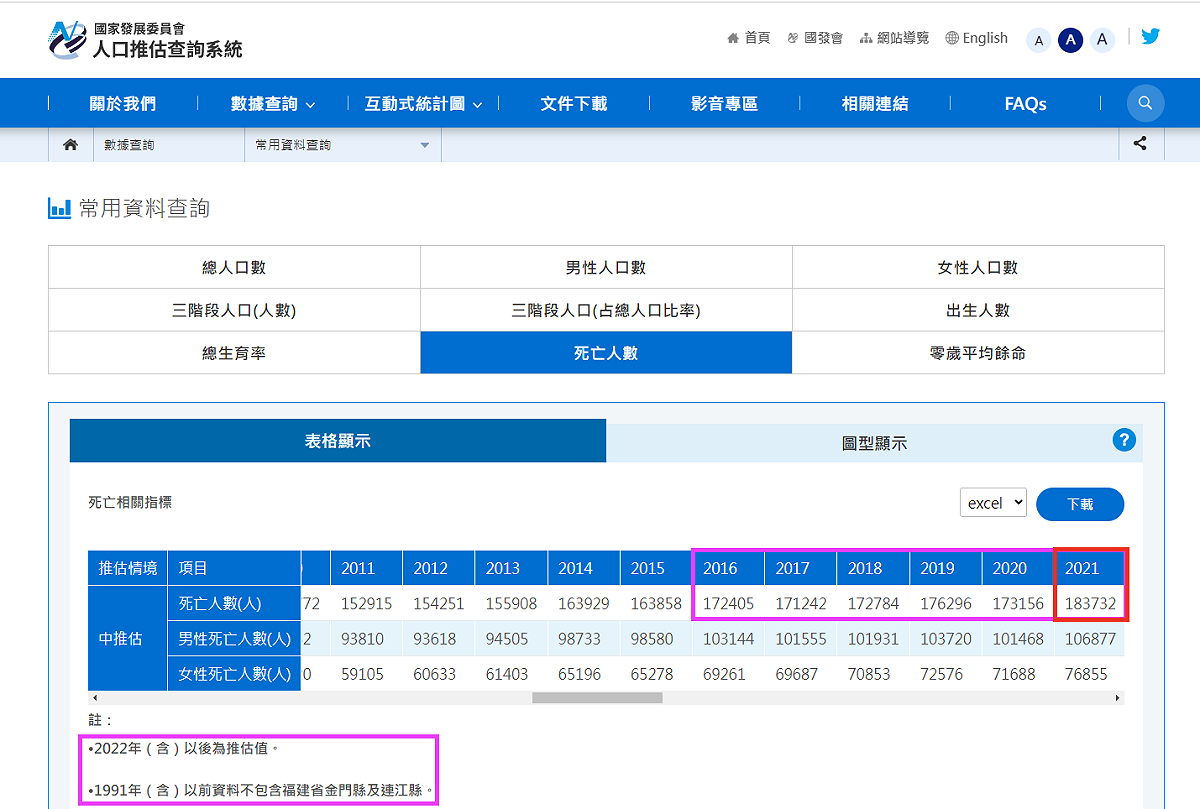The image size is (1200, 809).
Task: Click the 下載 download button
Action: (x=1080, y=504)
